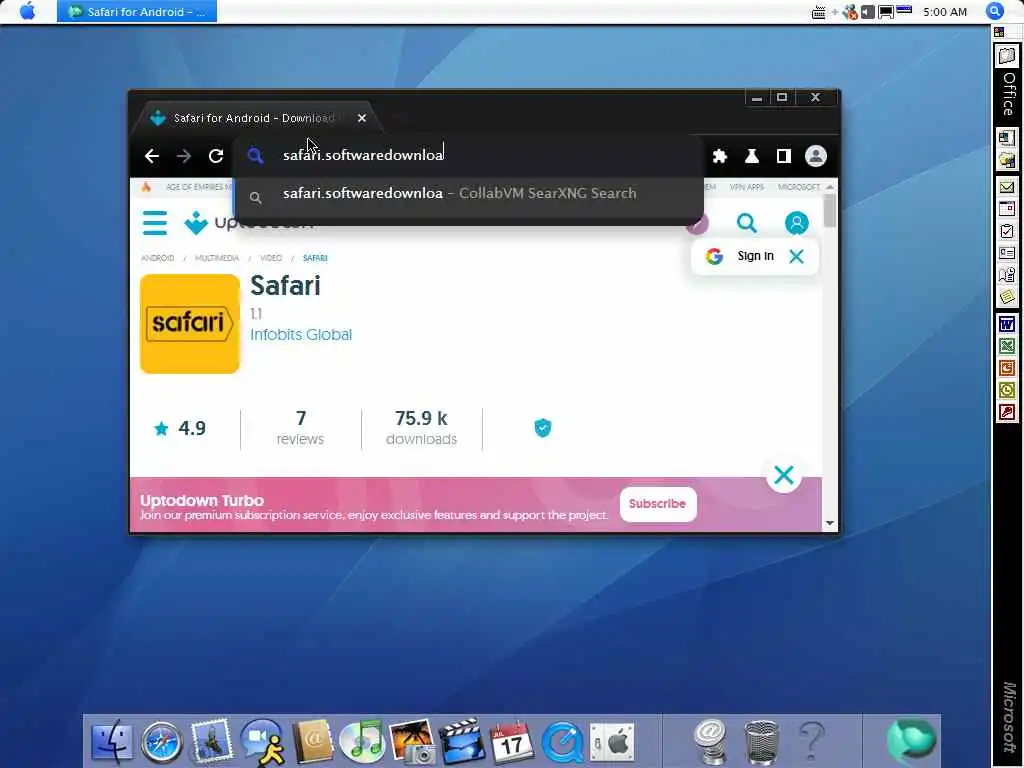
Task: Click the security shield badge
Action: 543,428
